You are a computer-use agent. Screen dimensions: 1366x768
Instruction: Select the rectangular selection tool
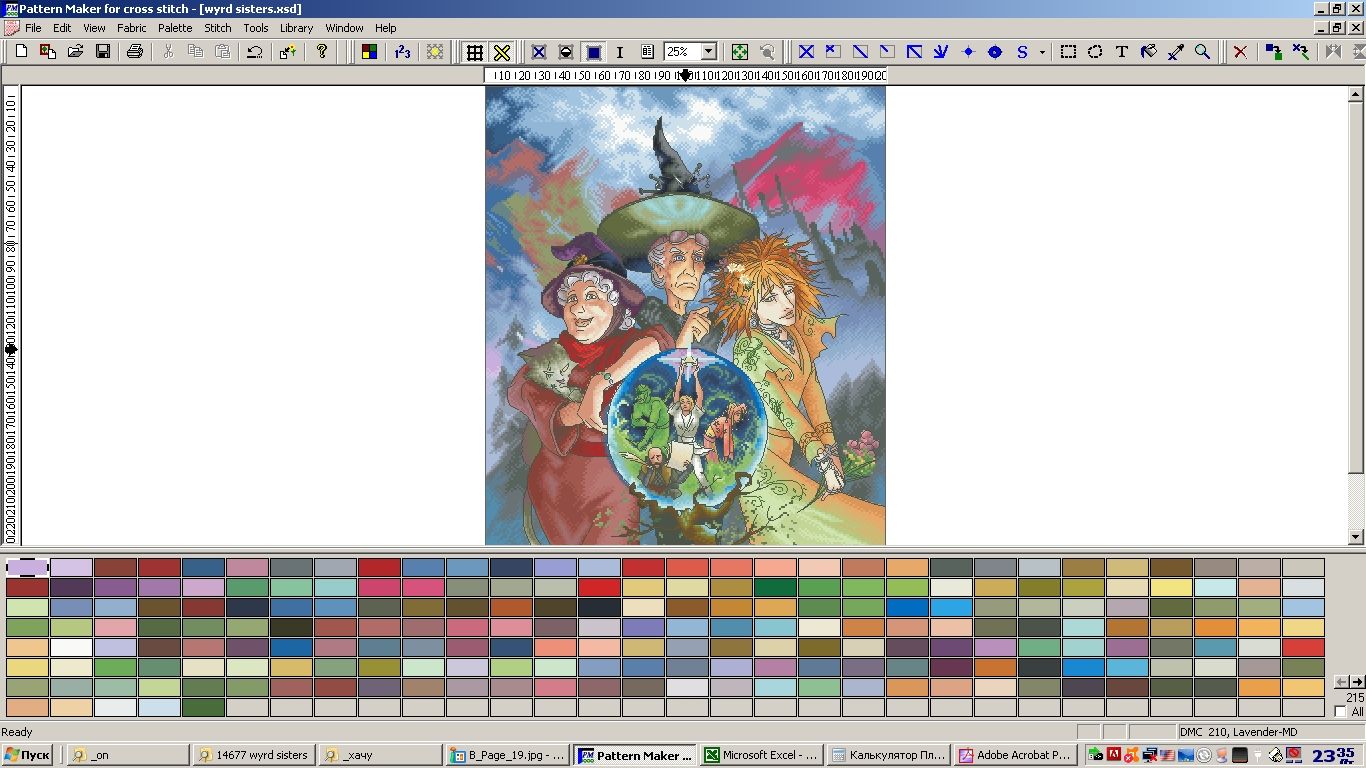tap(1068, 52)
